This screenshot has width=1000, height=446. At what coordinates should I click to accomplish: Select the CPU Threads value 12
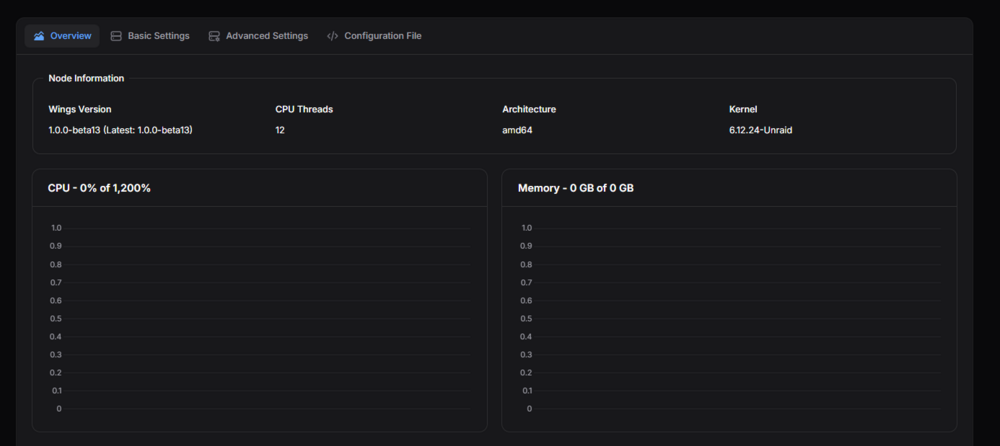[280, 130]
